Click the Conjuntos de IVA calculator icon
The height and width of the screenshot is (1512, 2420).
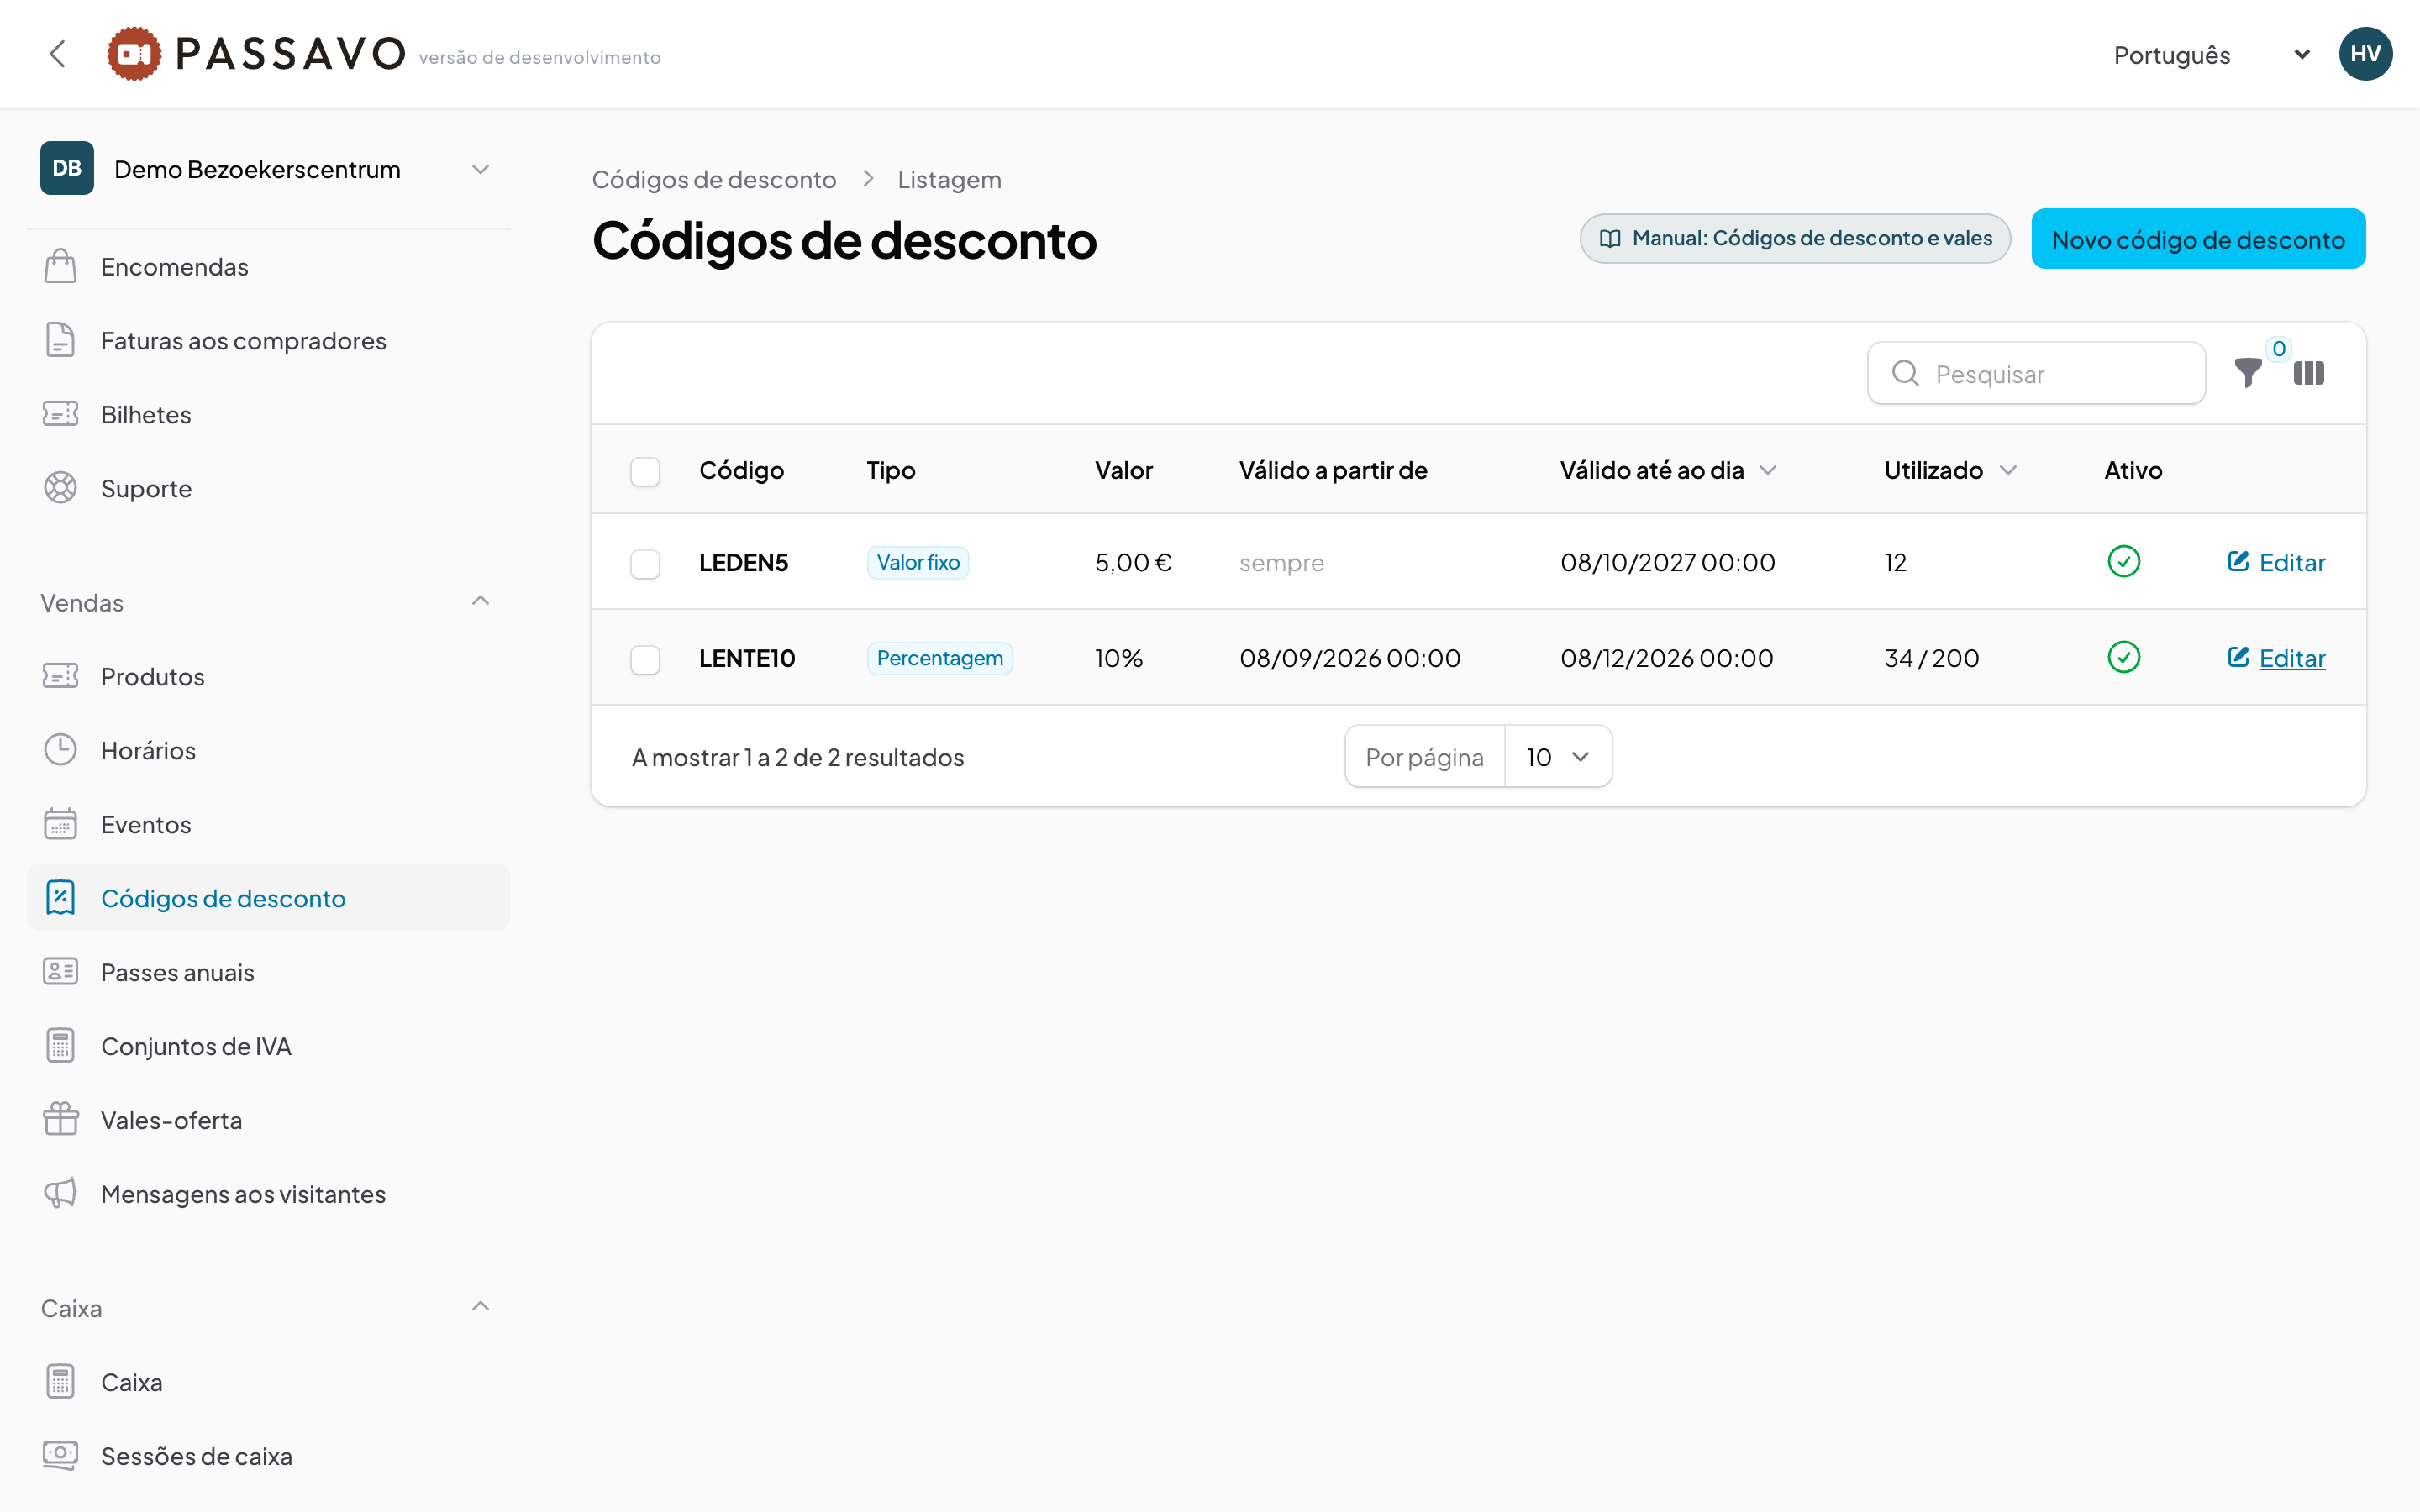tap(60, 1046)
